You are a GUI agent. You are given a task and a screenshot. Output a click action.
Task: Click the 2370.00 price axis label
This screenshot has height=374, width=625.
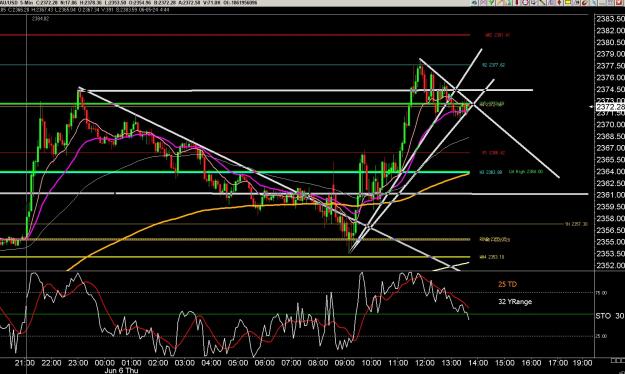point(610,124)
